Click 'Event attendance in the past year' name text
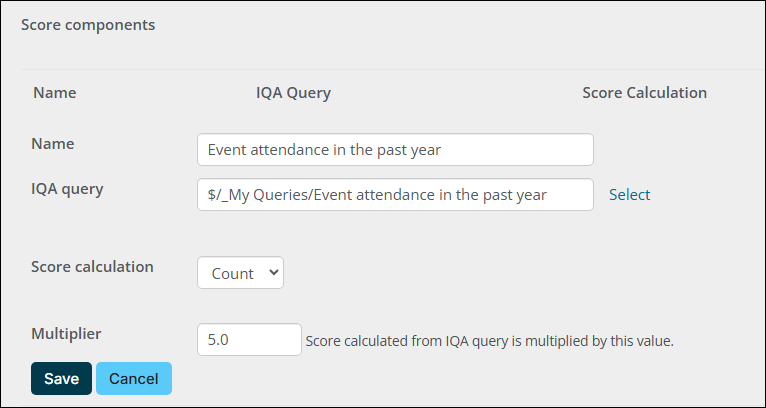Image resolution: width=766 pixels, height=408 pixels. (324, 150)
